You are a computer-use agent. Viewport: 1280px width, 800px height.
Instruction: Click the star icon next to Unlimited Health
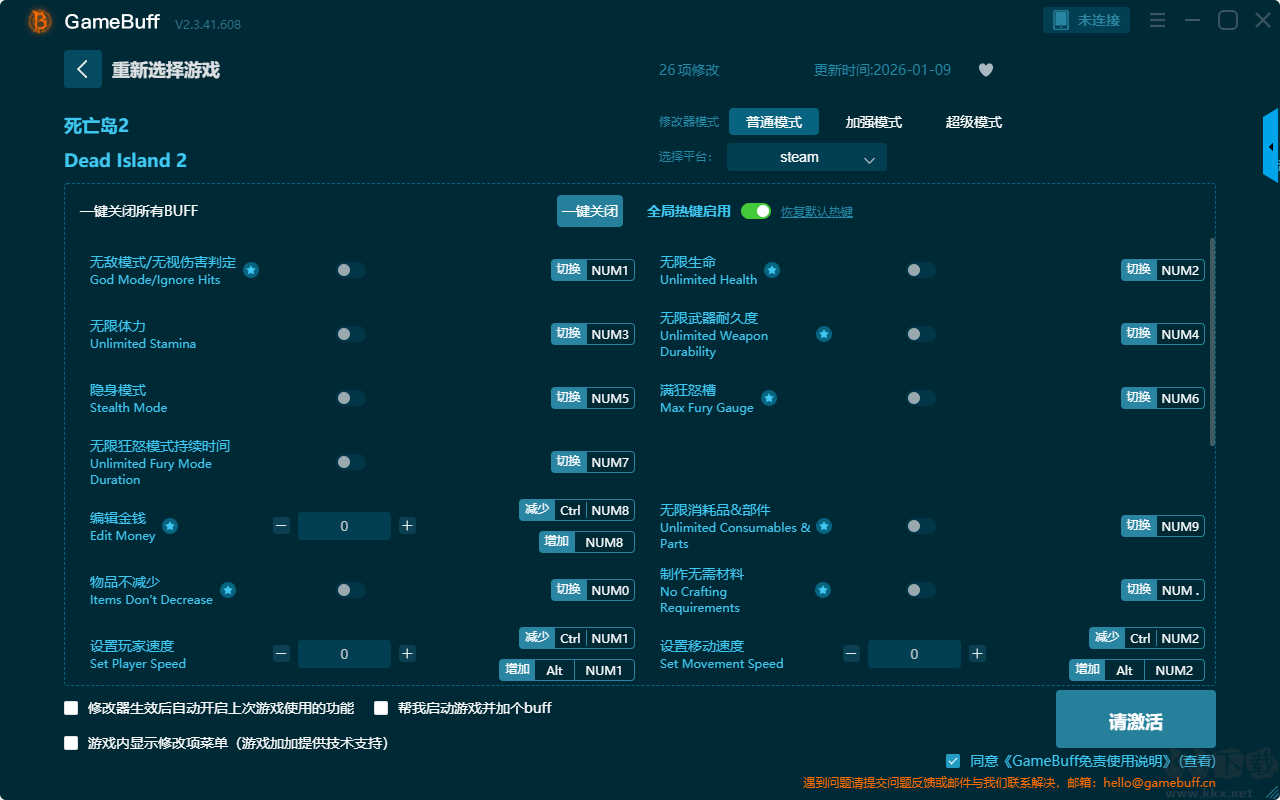[x=772, y=270]
